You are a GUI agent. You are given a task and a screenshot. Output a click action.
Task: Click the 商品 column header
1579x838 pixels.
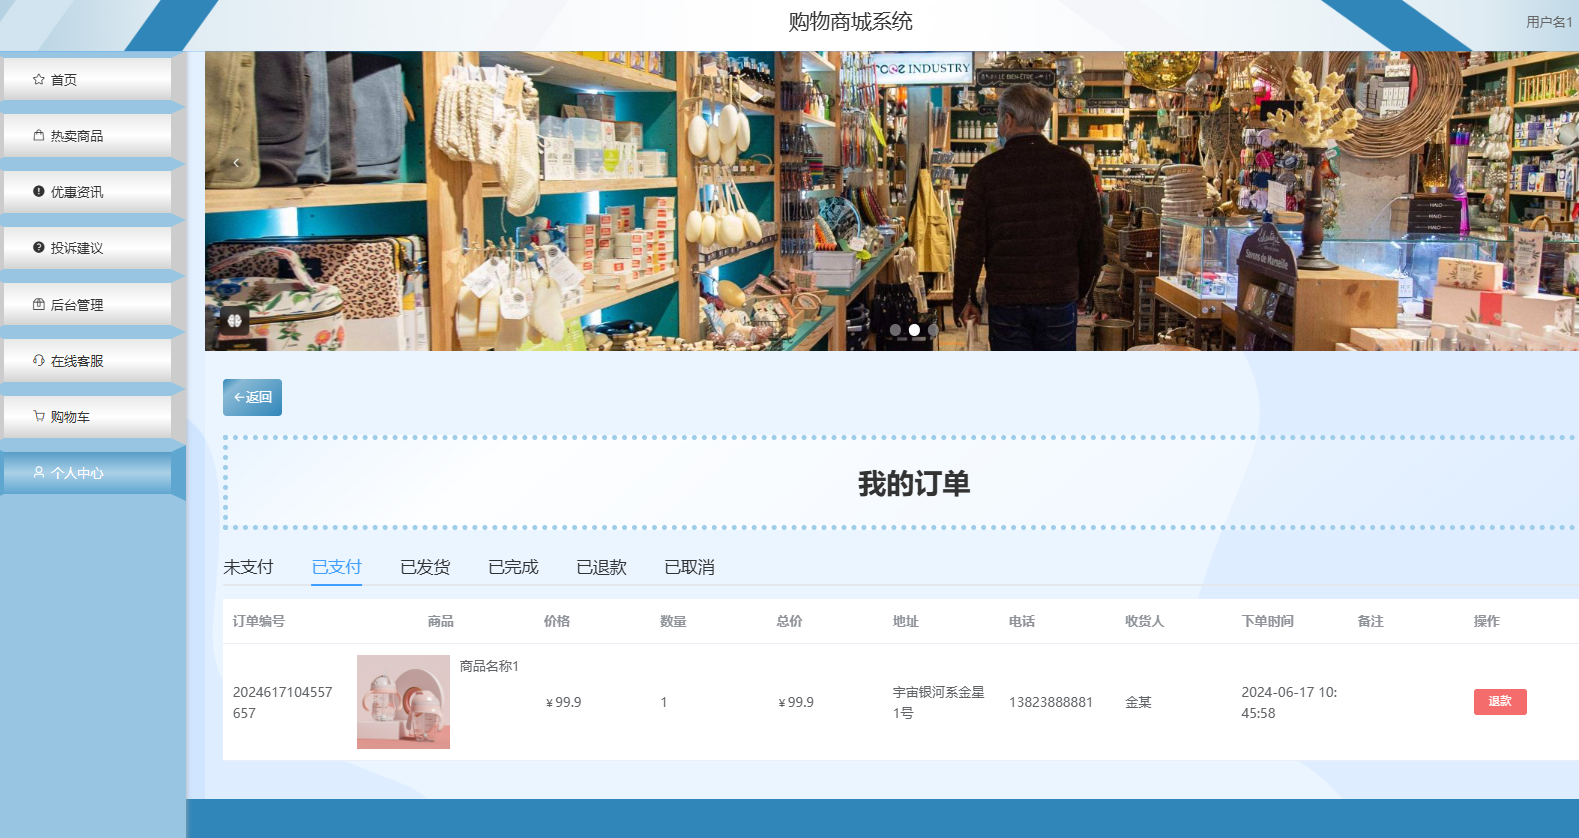tap(441, 621)
